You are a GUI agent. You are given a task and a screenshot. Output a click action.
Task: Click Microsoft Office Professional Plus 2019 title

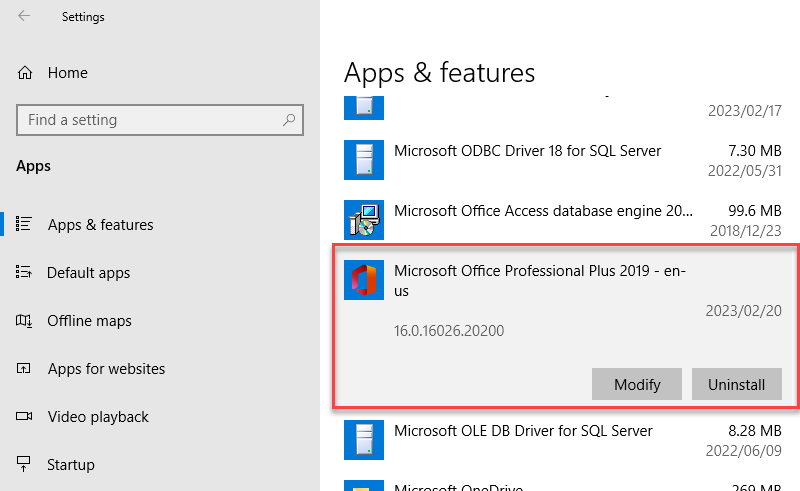(540, 280)
